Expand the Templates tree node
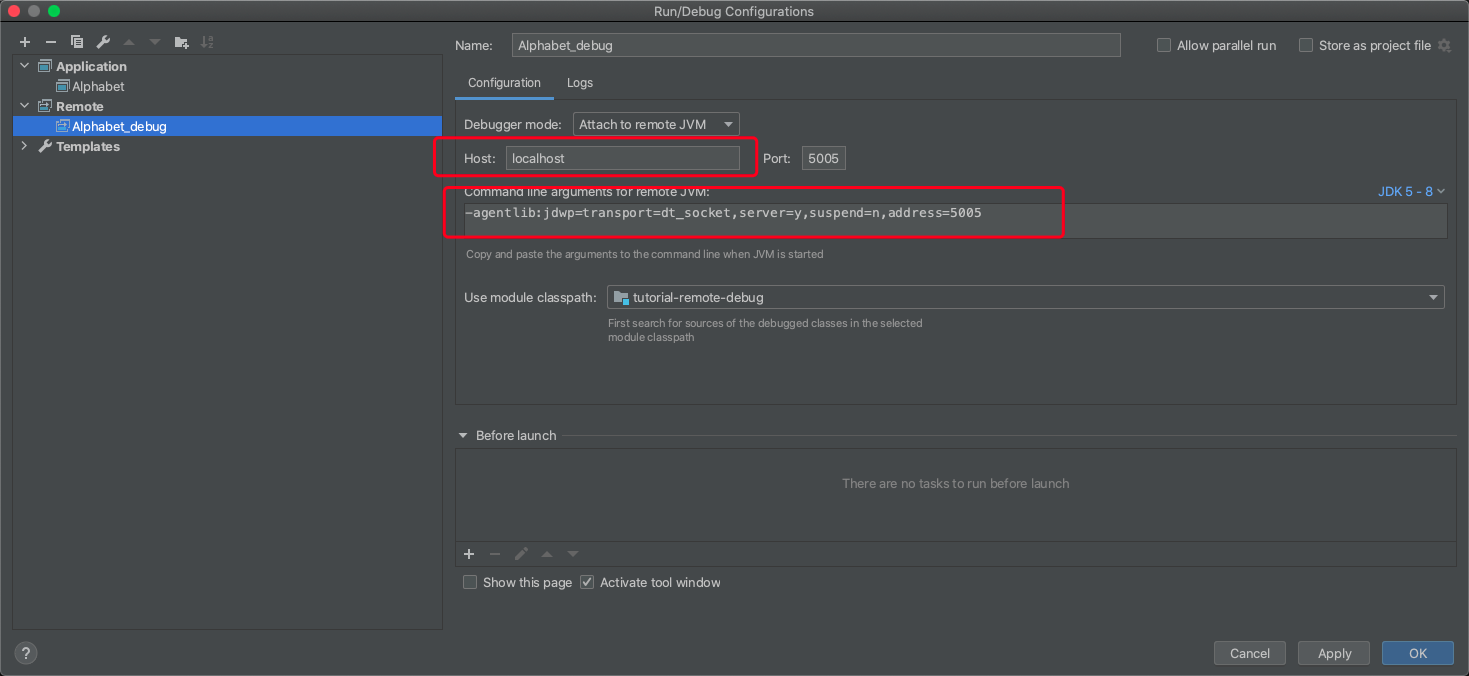The image size is (1469, 676). tap(25, 146)
